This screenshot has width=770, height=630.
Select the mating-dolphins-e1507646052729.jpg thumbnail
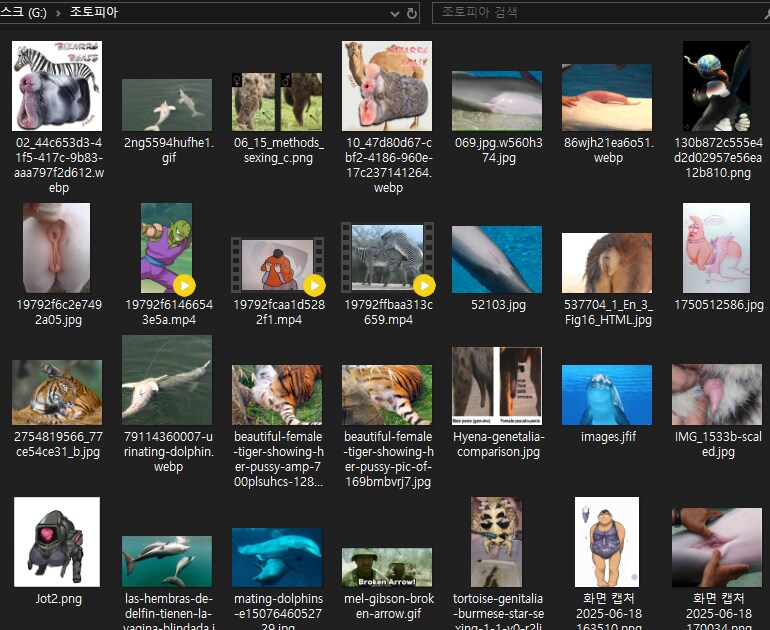pos(277,557)
